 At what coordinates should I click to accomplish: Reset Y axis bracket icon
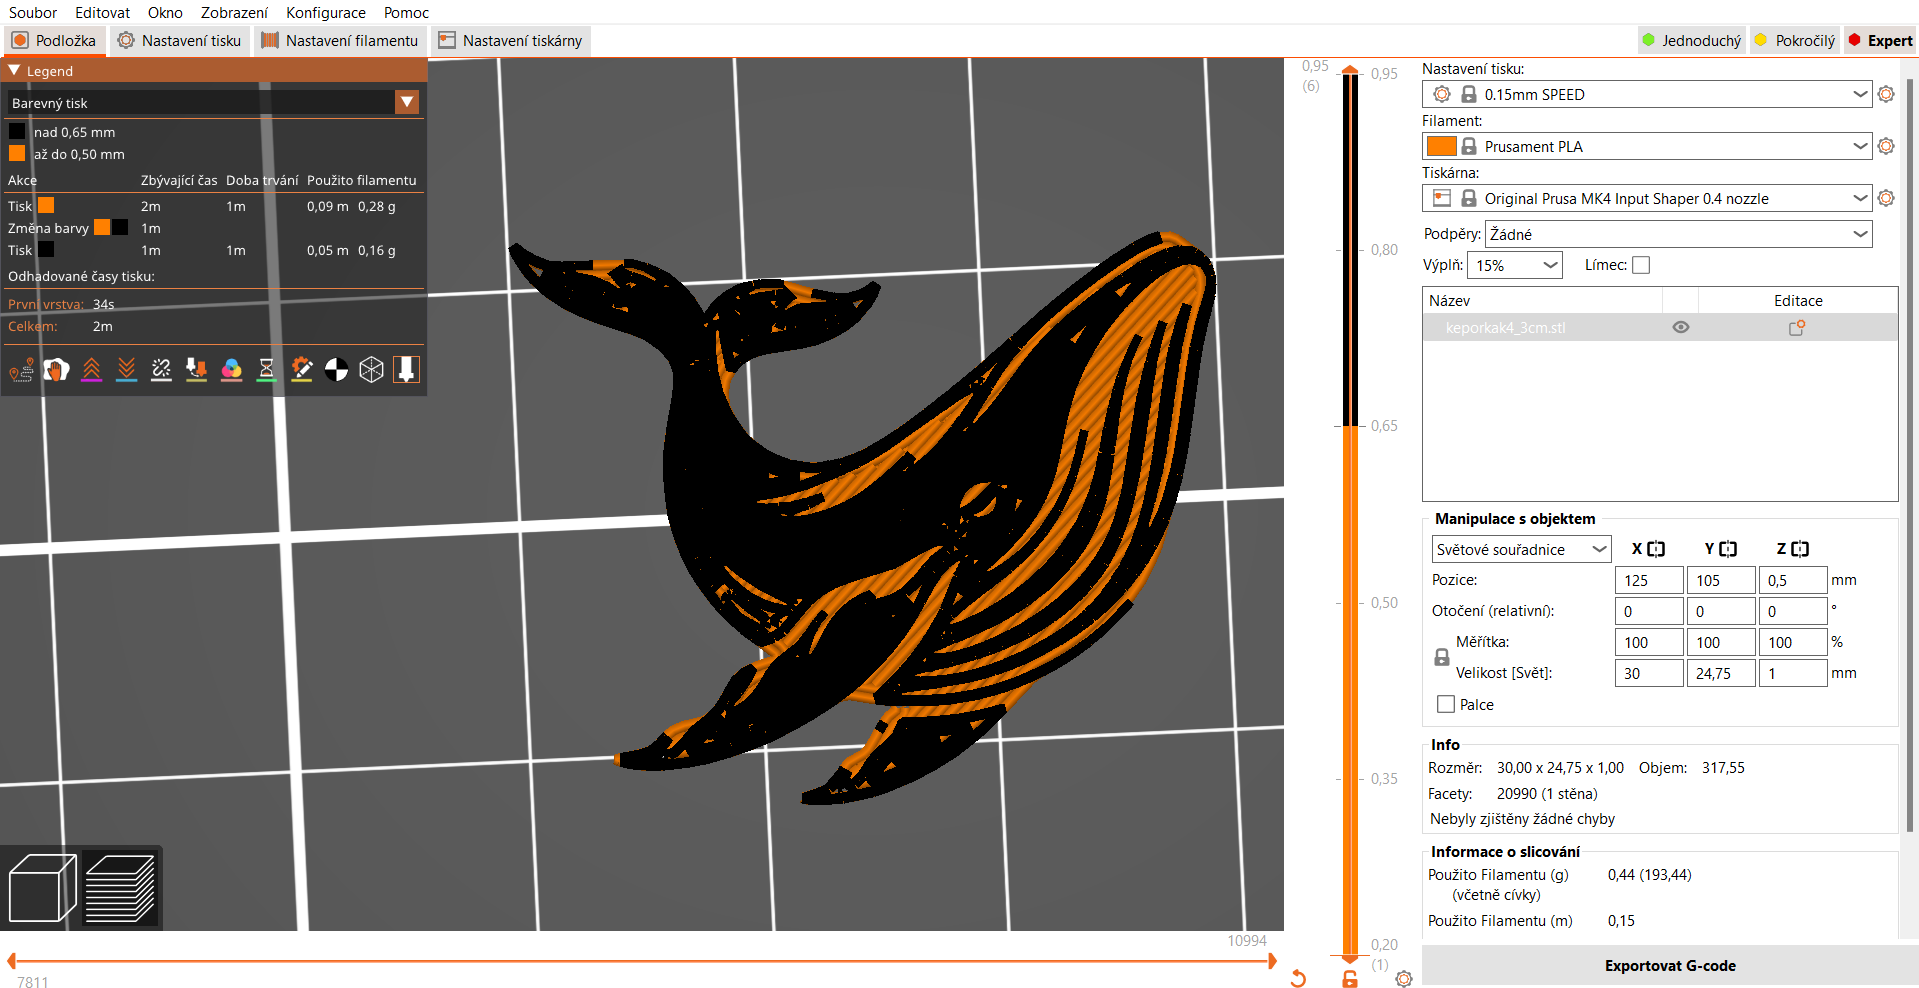tap(1728, 549)
